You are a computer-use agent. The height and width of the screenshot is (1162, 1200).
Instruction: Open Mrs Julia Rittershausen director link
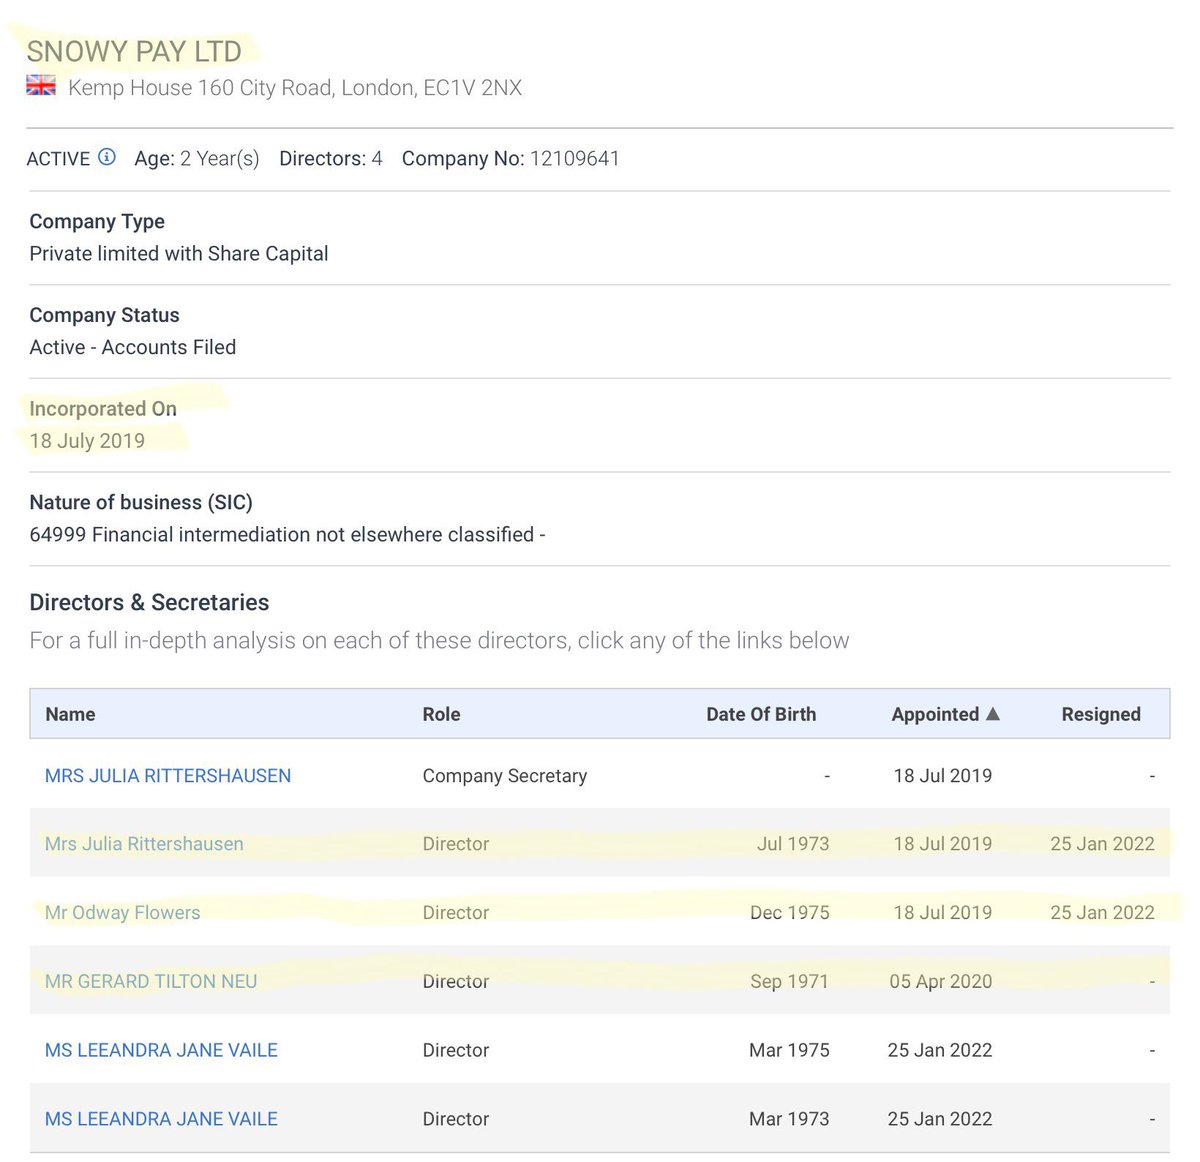(x=144, y=843)
